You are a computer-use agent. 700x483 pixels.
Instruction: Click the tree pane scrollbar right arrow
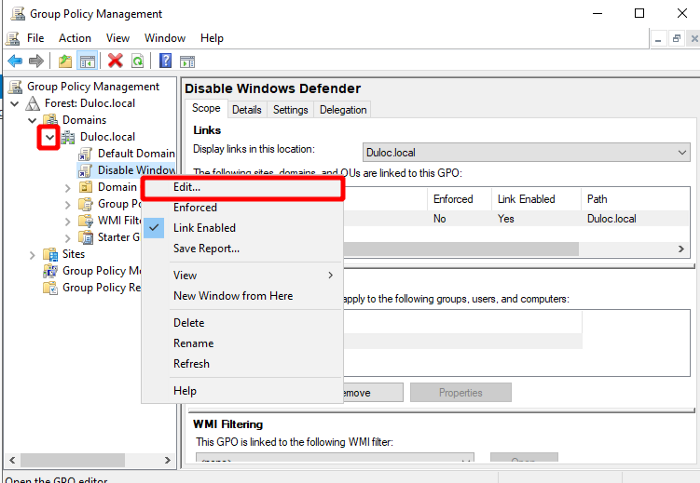tap(167, 460)
